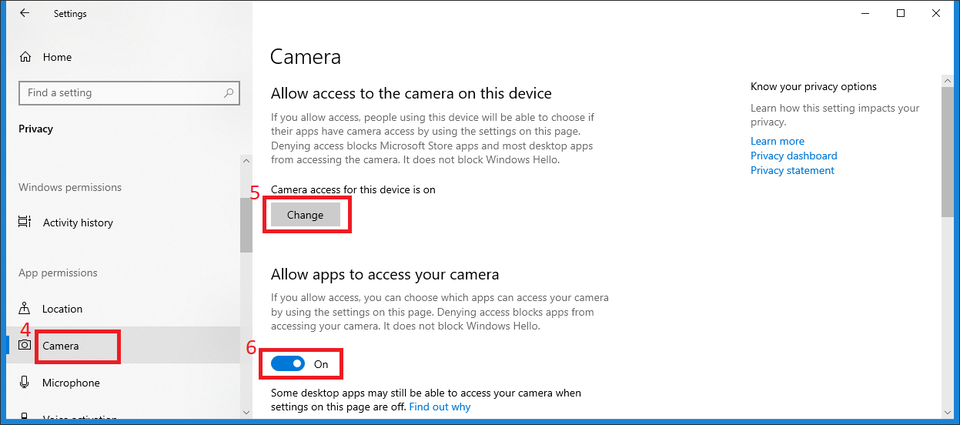Click the Location pin icon
Screen dimensions: 960x425
tap(25, 309)
